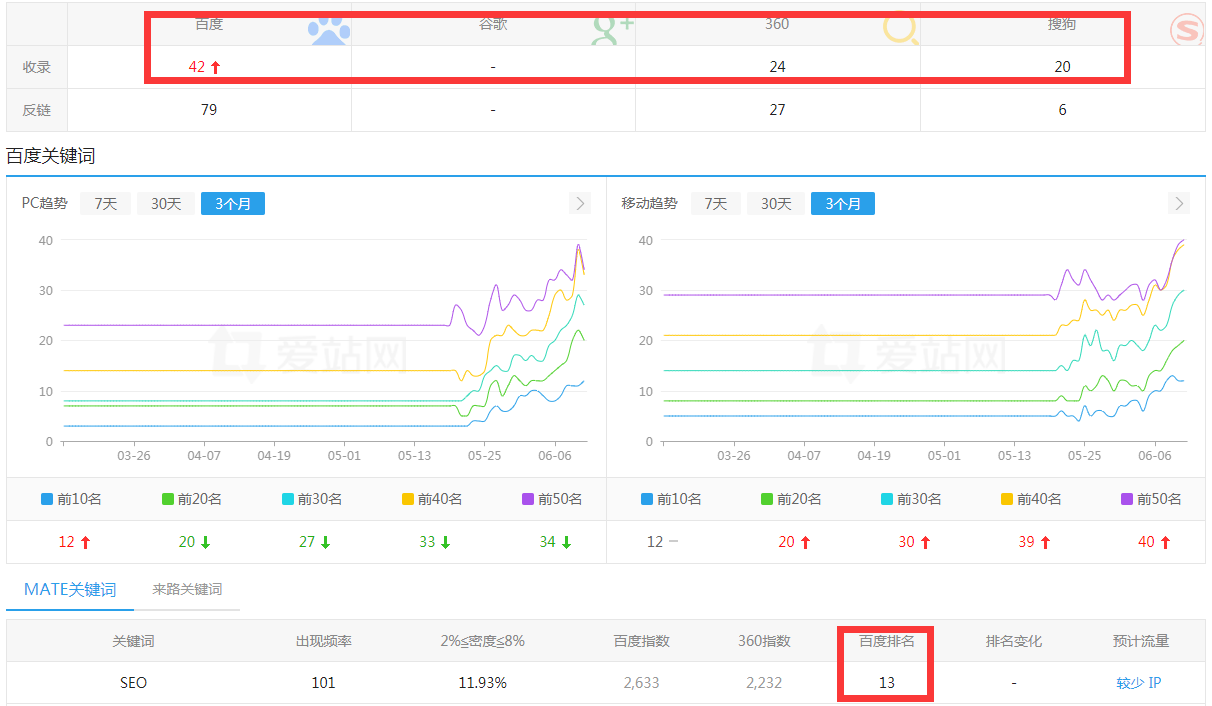The width and height of the screenshot is (1212, 706).
Task: Click Sogou 反链 value 6
Action: (x=1062, y=110)
